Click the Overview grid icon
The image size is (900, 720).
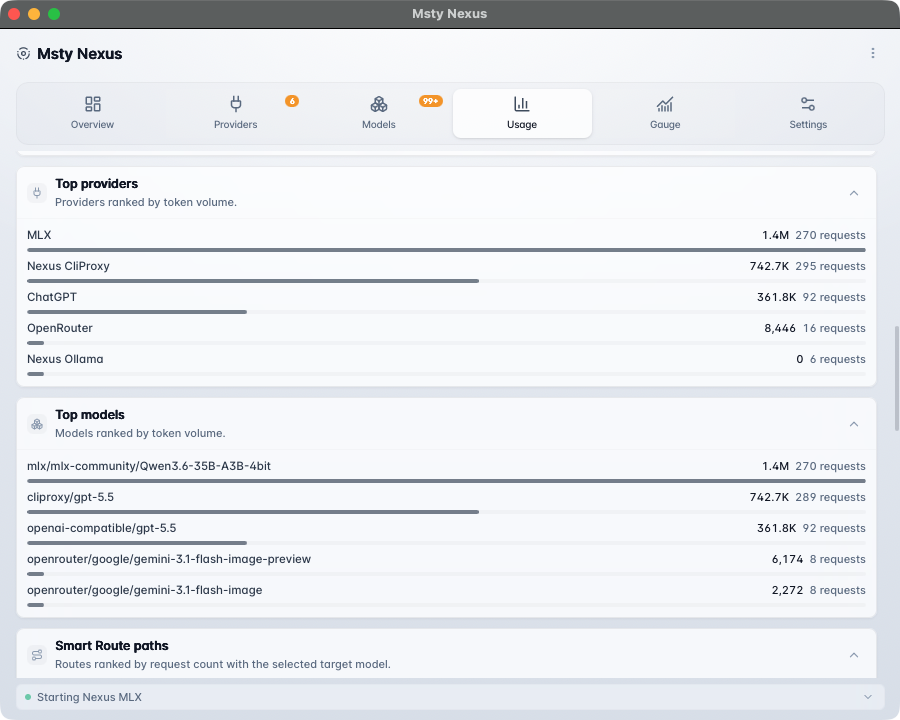[92, 104]
